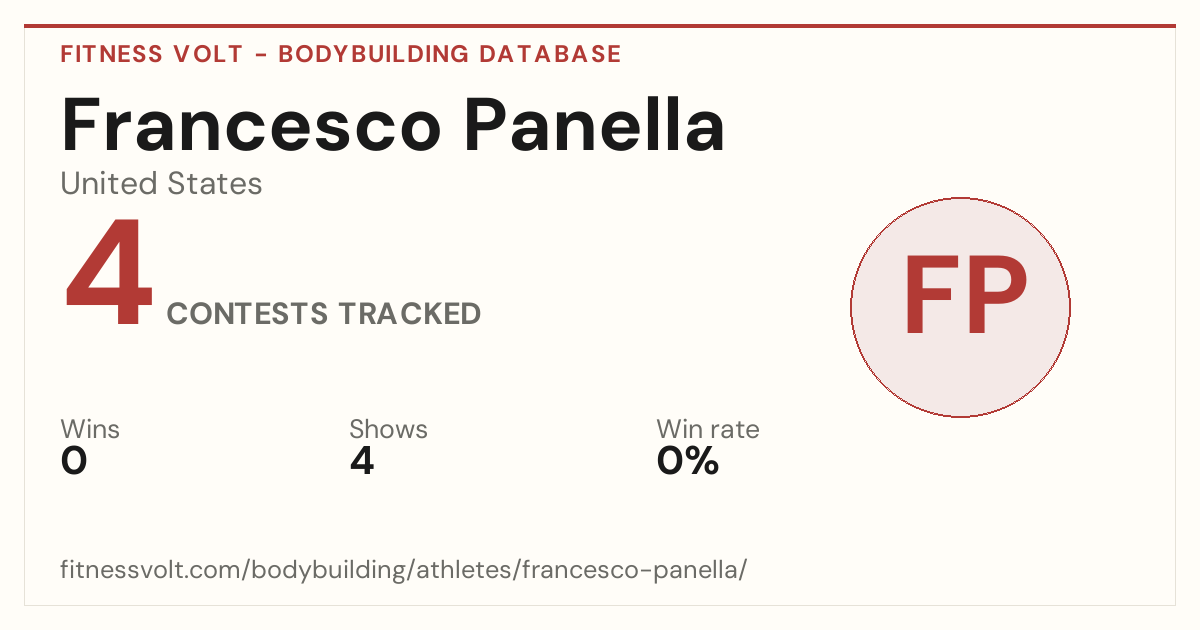Open the fitnessvolt.com athlete URL

pyautogui.click(x=404, y=570)
